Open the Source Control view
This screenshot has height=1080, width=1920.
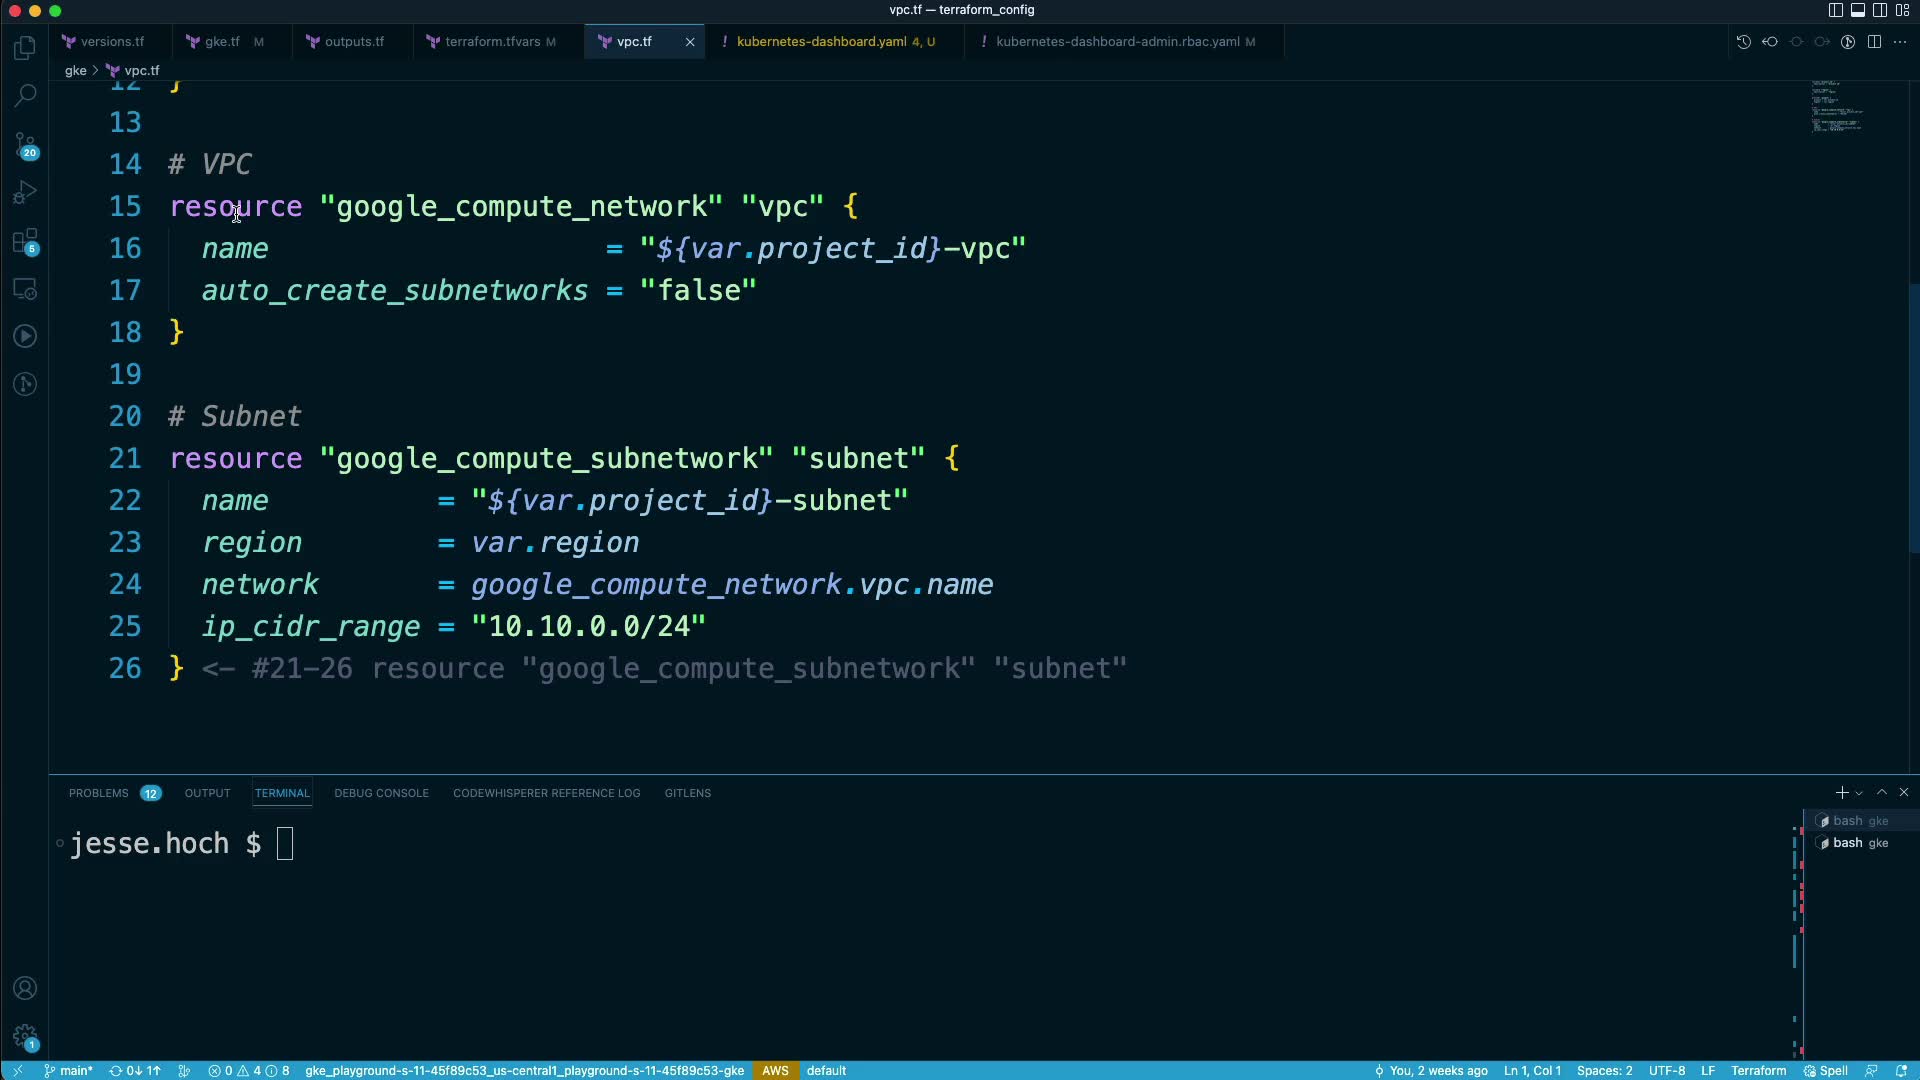click(x=25, y=145)
